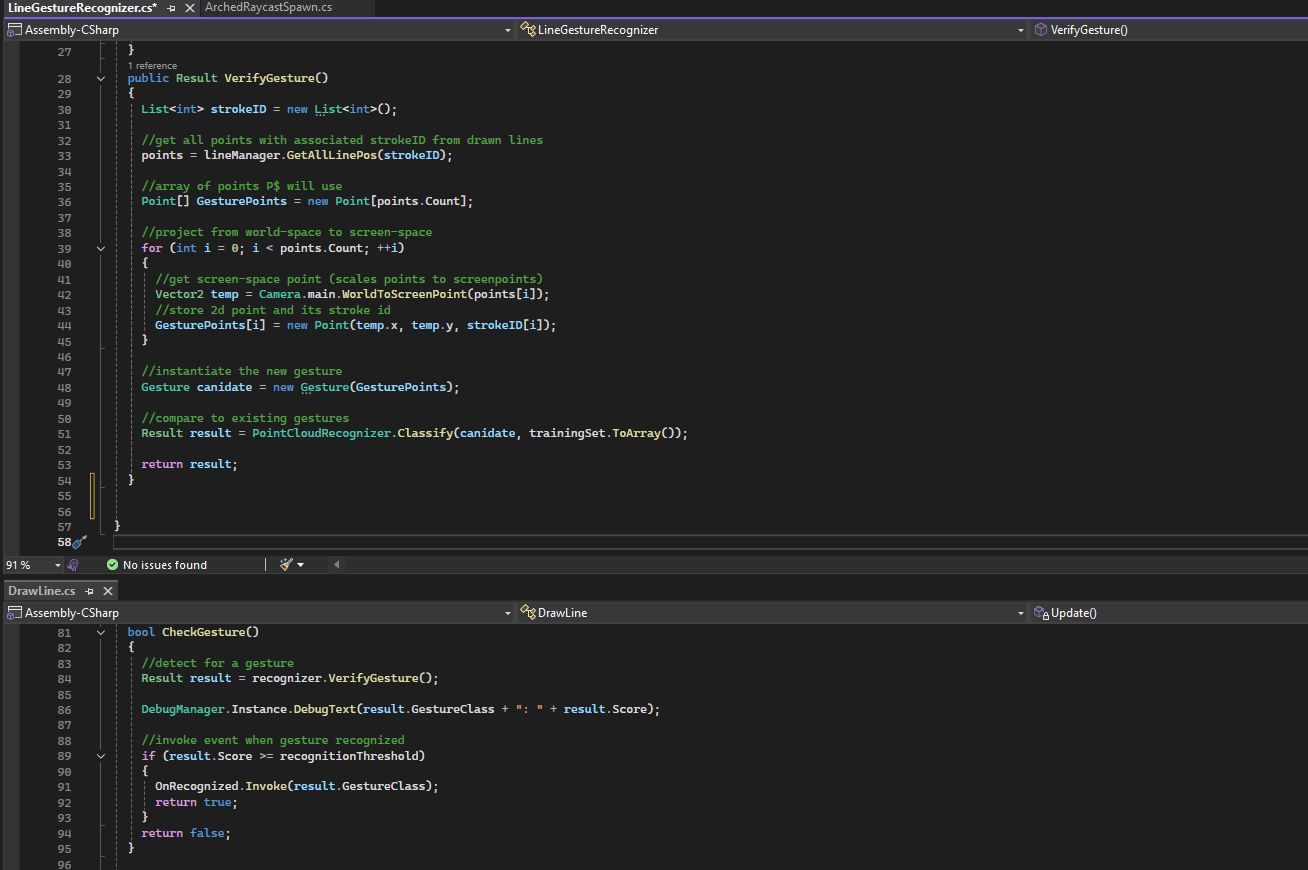Pin the LineGestureRecognizer.cs tab
Viewport: 1308px width, 870px height.
pos(171,8)
